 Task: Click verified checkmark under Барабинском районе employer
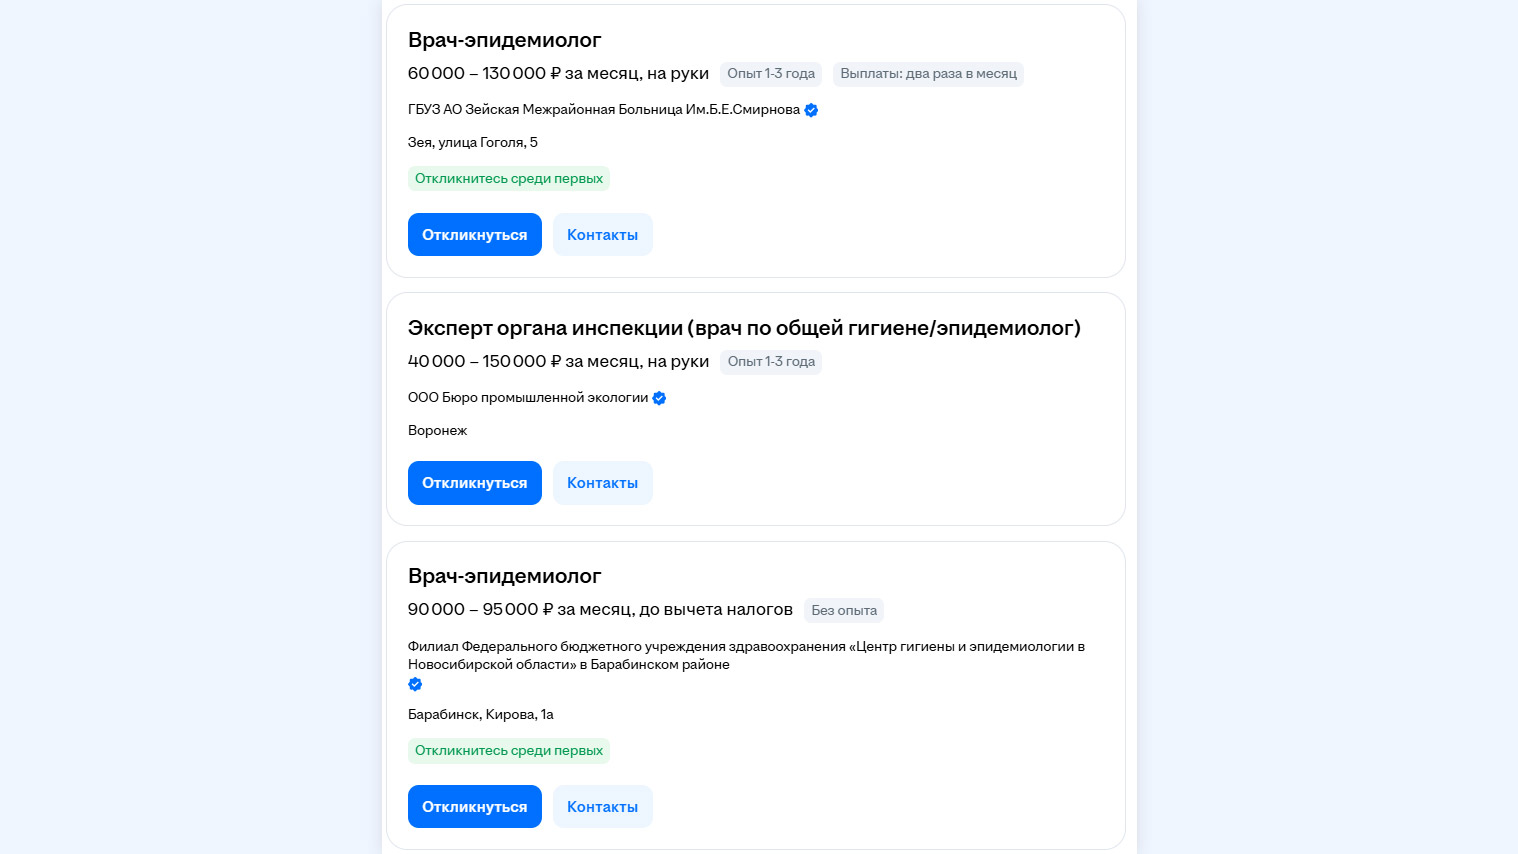pyautogui.click(x=415, y=685)
